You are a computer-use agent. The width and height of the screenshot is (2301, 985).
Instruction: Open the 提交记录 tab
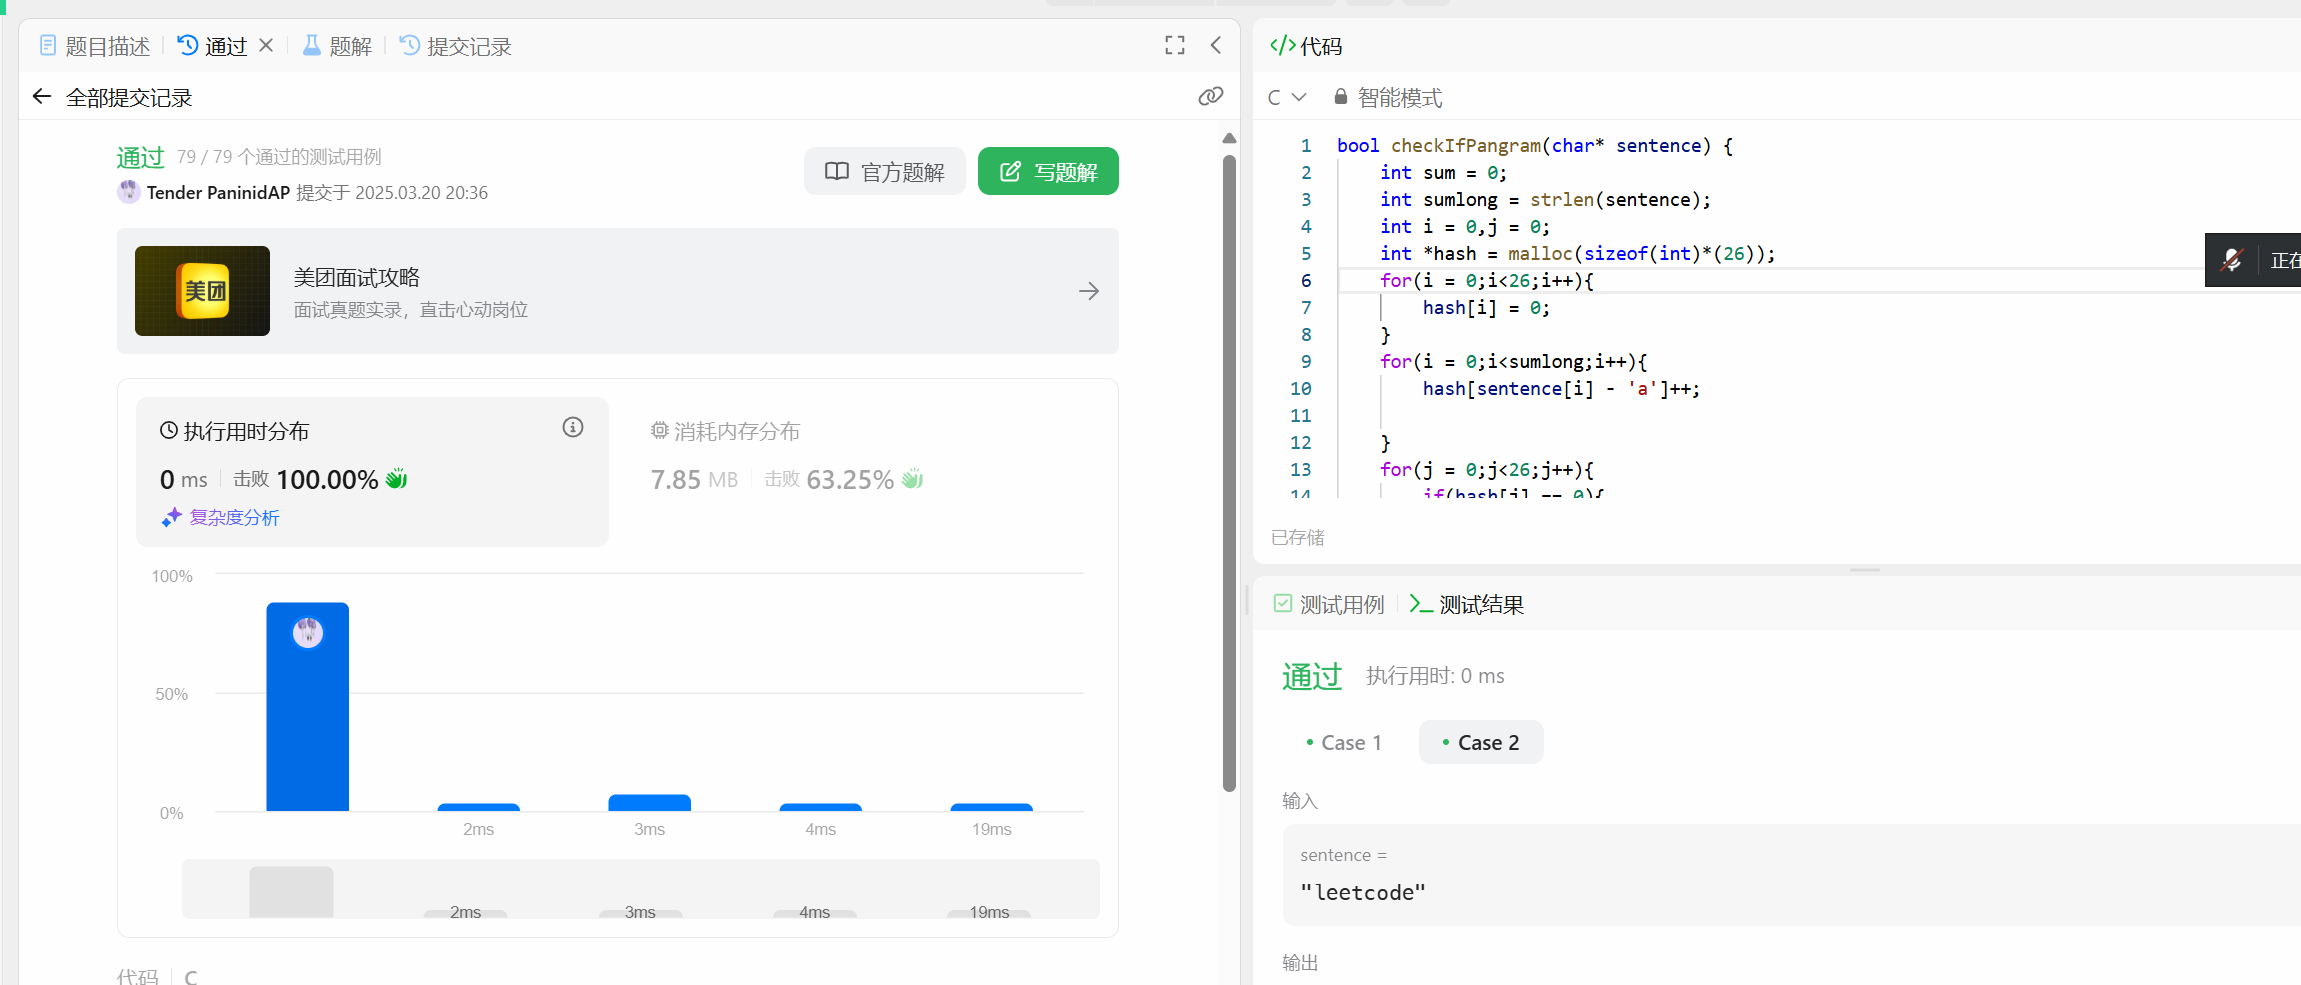point(456,46)
